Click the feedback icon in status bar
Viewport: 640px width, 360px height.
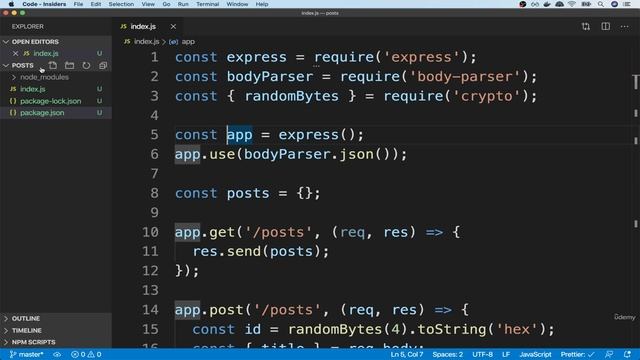coord(609,354)
